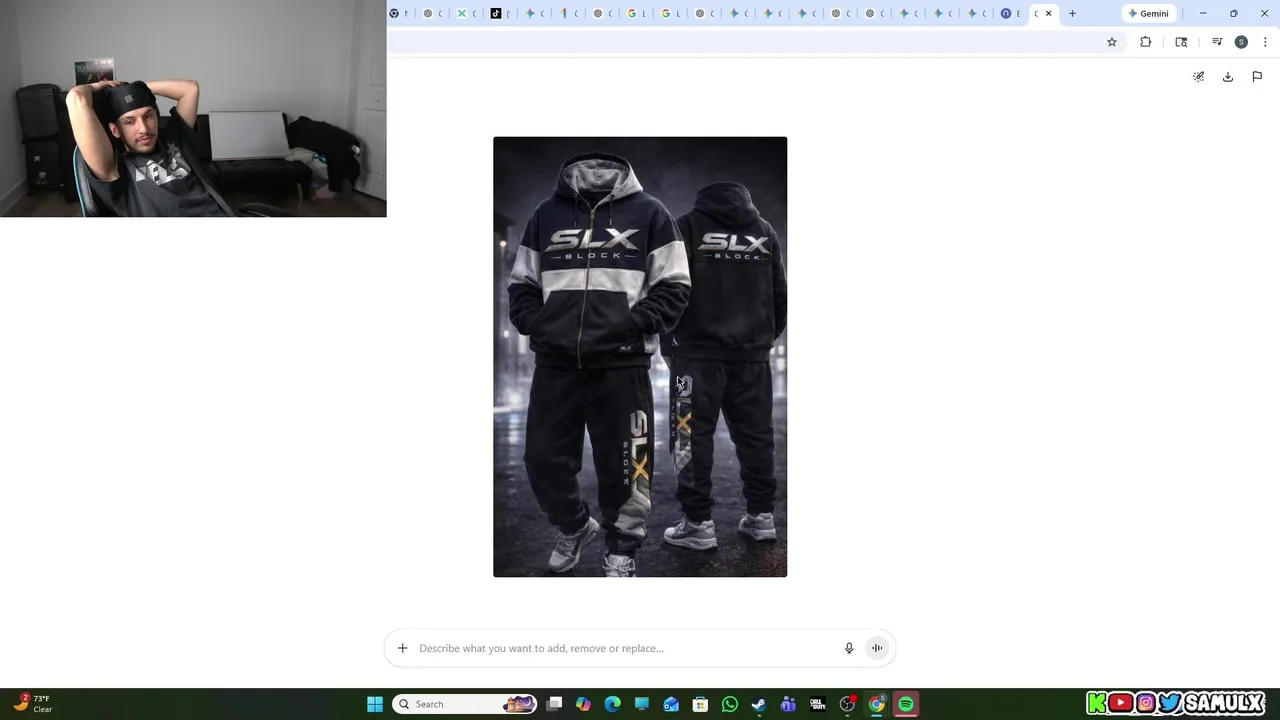The height and width of the screenshot is (720, 1280).
Task: Open the media controls icon in Chrome toolbar
Action: click(x=1217, y=42)
